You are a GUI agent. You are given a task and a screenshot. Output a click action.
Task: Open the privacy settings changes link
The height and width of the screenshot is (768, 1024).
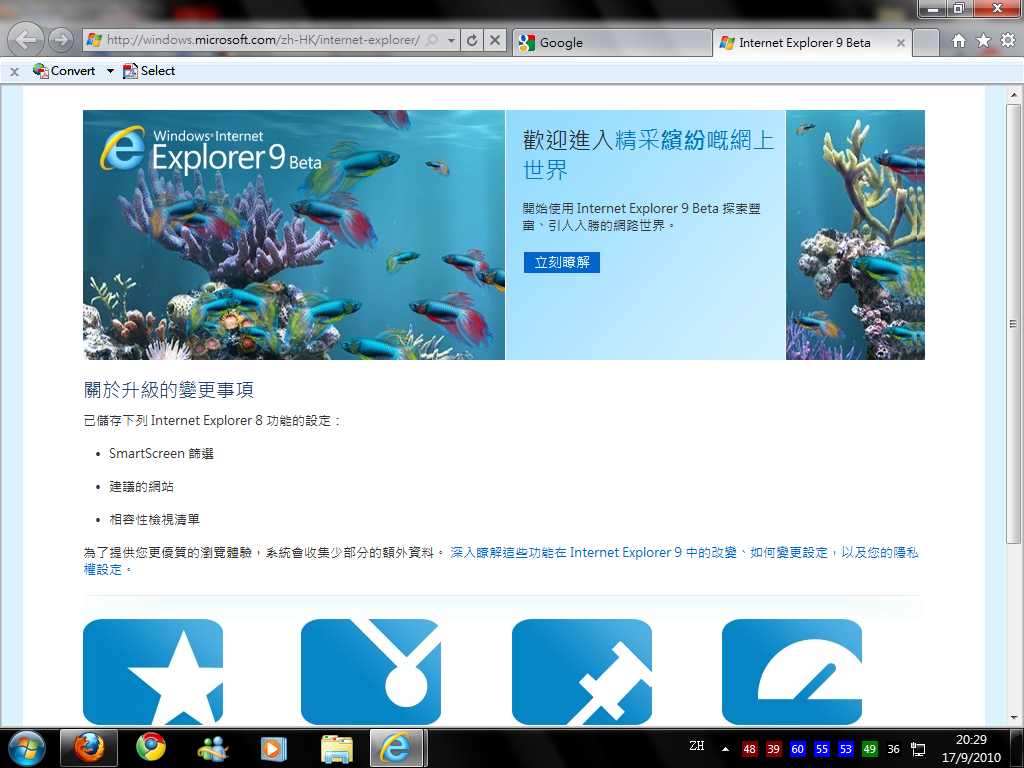501,561
